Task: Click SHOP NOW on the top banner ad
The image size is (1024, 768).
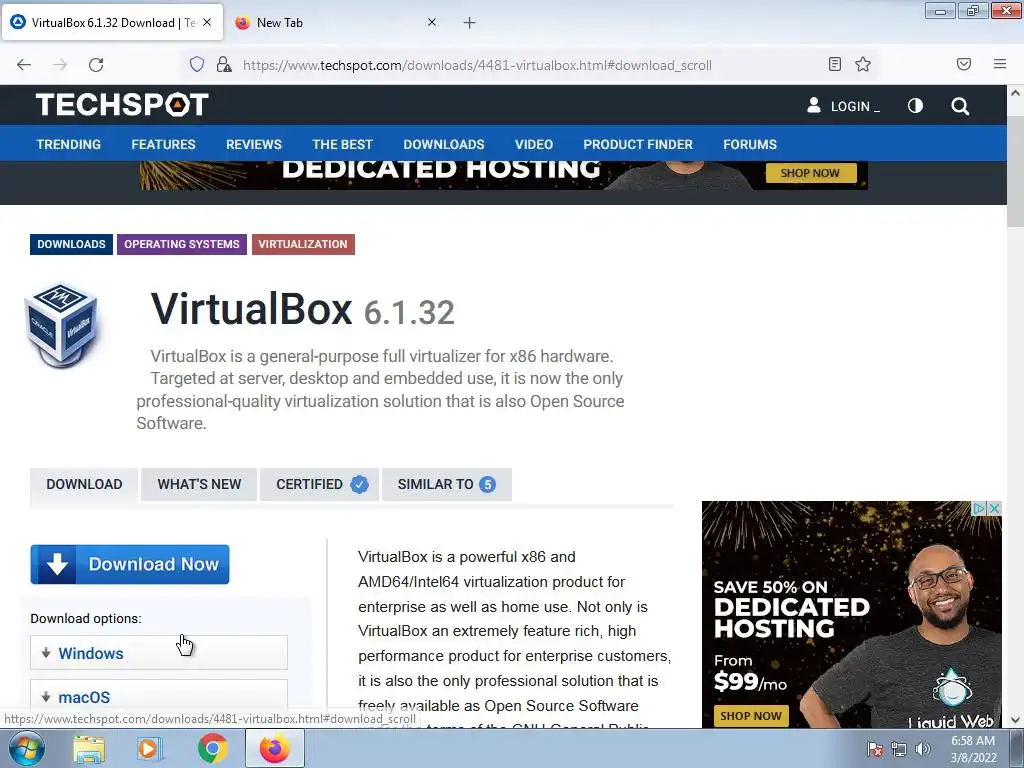Action: click(x=810, y=173)
